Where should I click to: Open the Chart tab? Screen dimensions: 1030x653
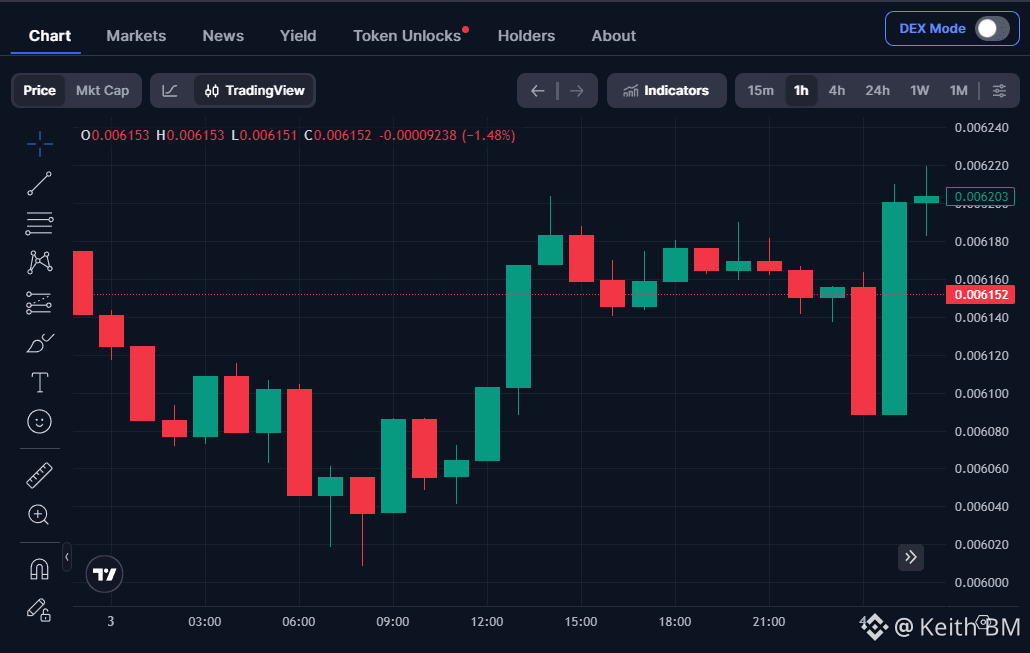(x=50, y=36)
